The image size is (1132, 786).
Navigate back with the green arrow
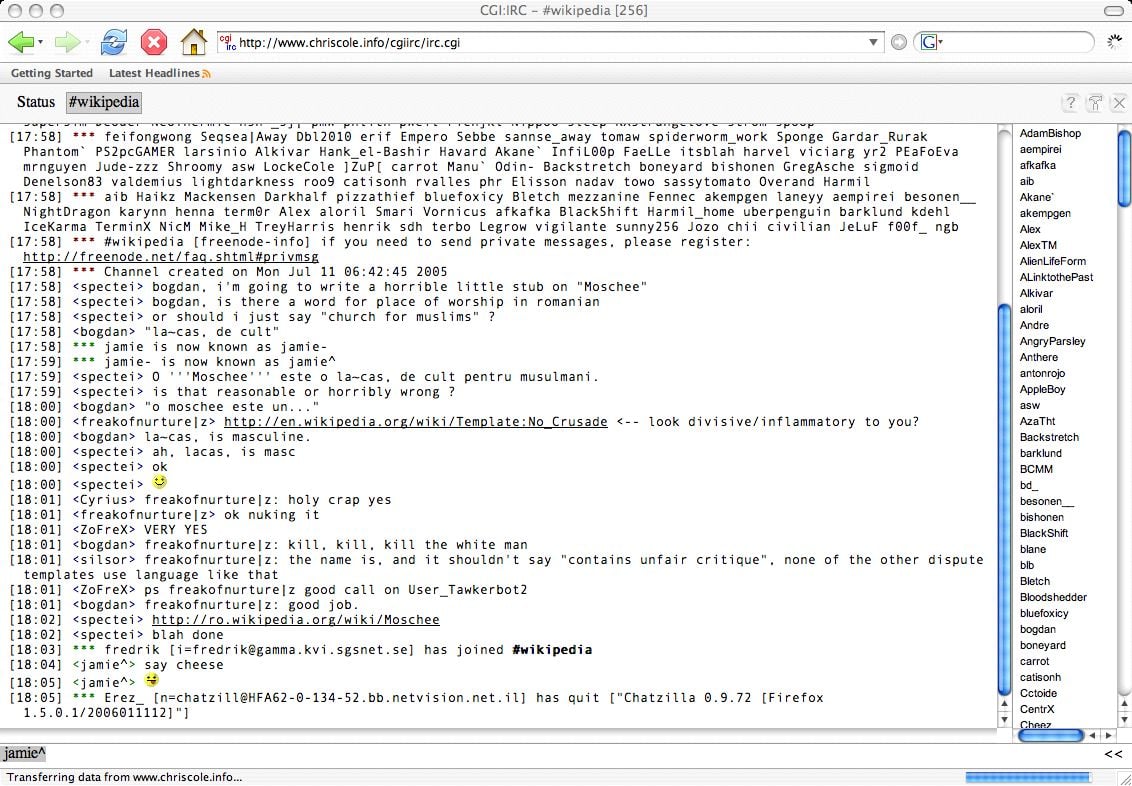[x=20, y=42]
